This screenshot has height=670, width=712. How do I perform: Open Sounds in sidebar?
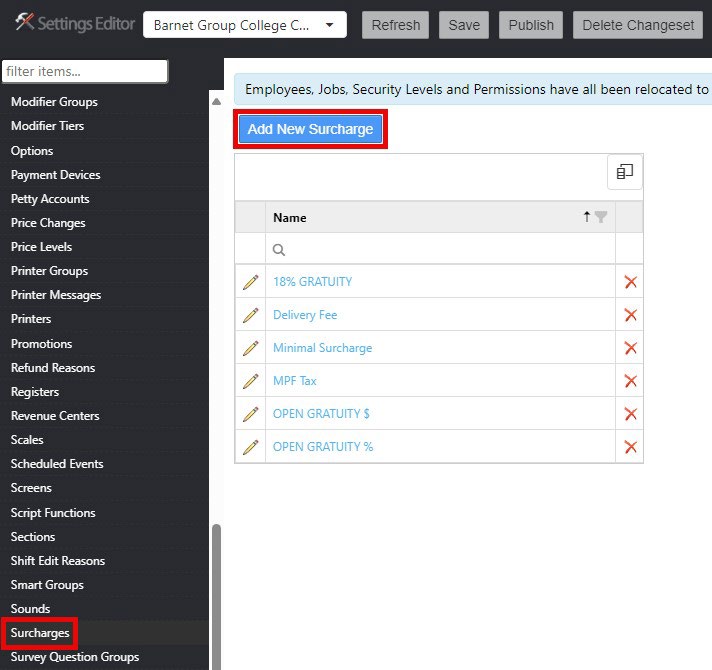pos(30,609)
